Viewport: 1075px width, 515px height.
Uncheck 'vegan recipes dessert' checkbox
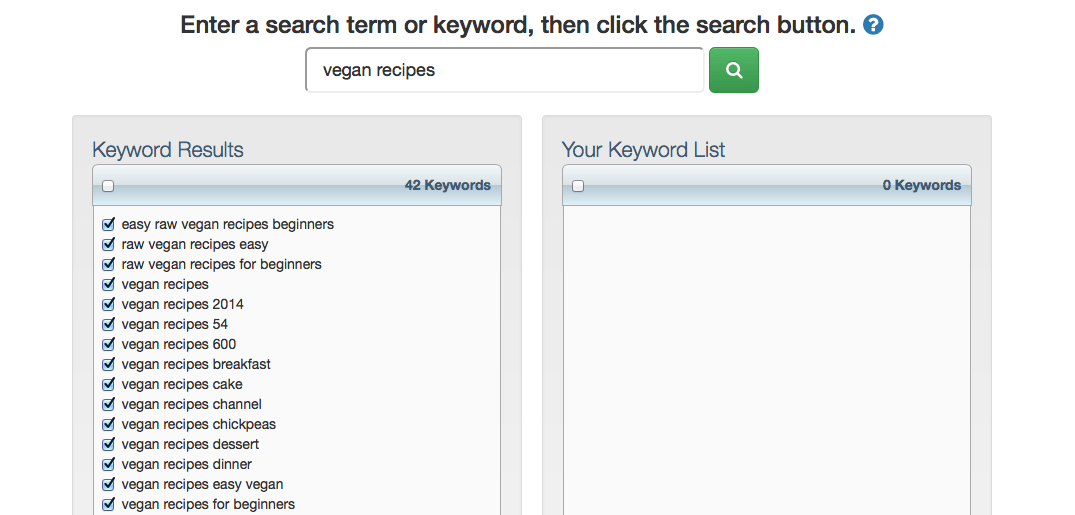click(x=108, y=444)
